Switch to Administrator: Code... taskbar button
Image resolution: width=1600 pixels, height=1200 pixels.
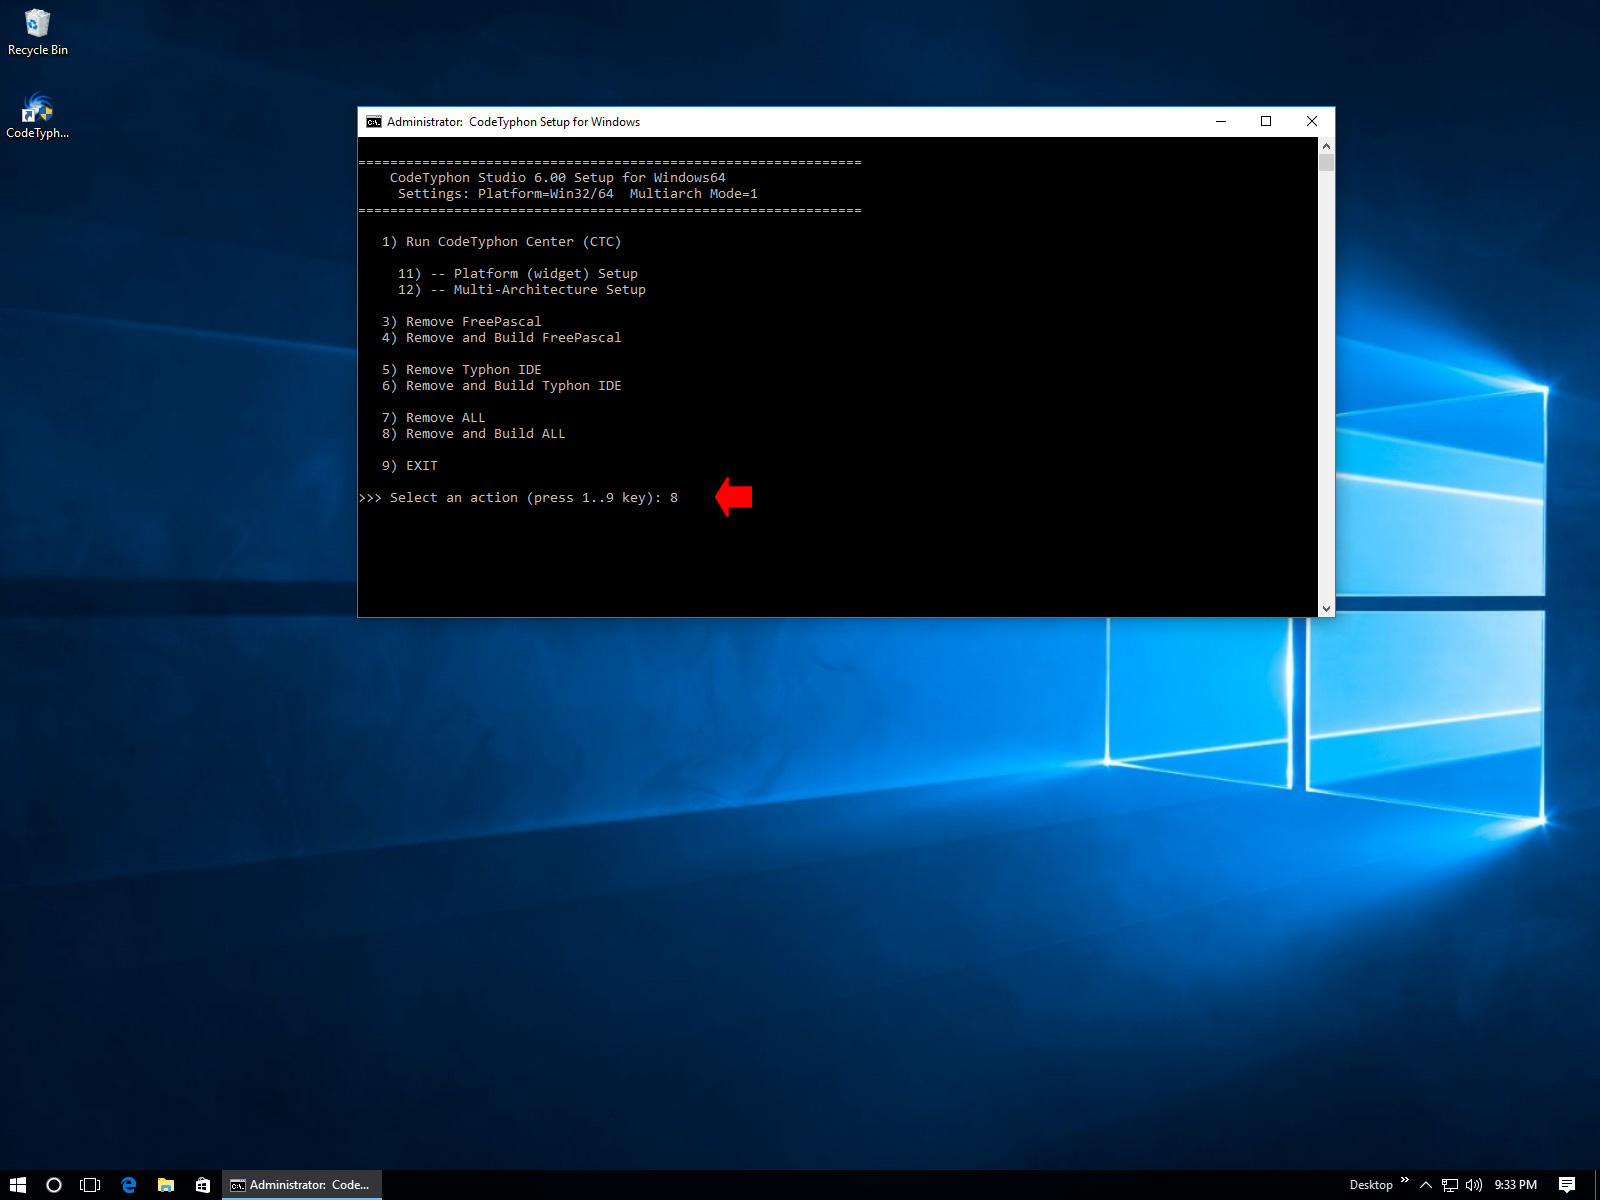[x=301, y=1185]
